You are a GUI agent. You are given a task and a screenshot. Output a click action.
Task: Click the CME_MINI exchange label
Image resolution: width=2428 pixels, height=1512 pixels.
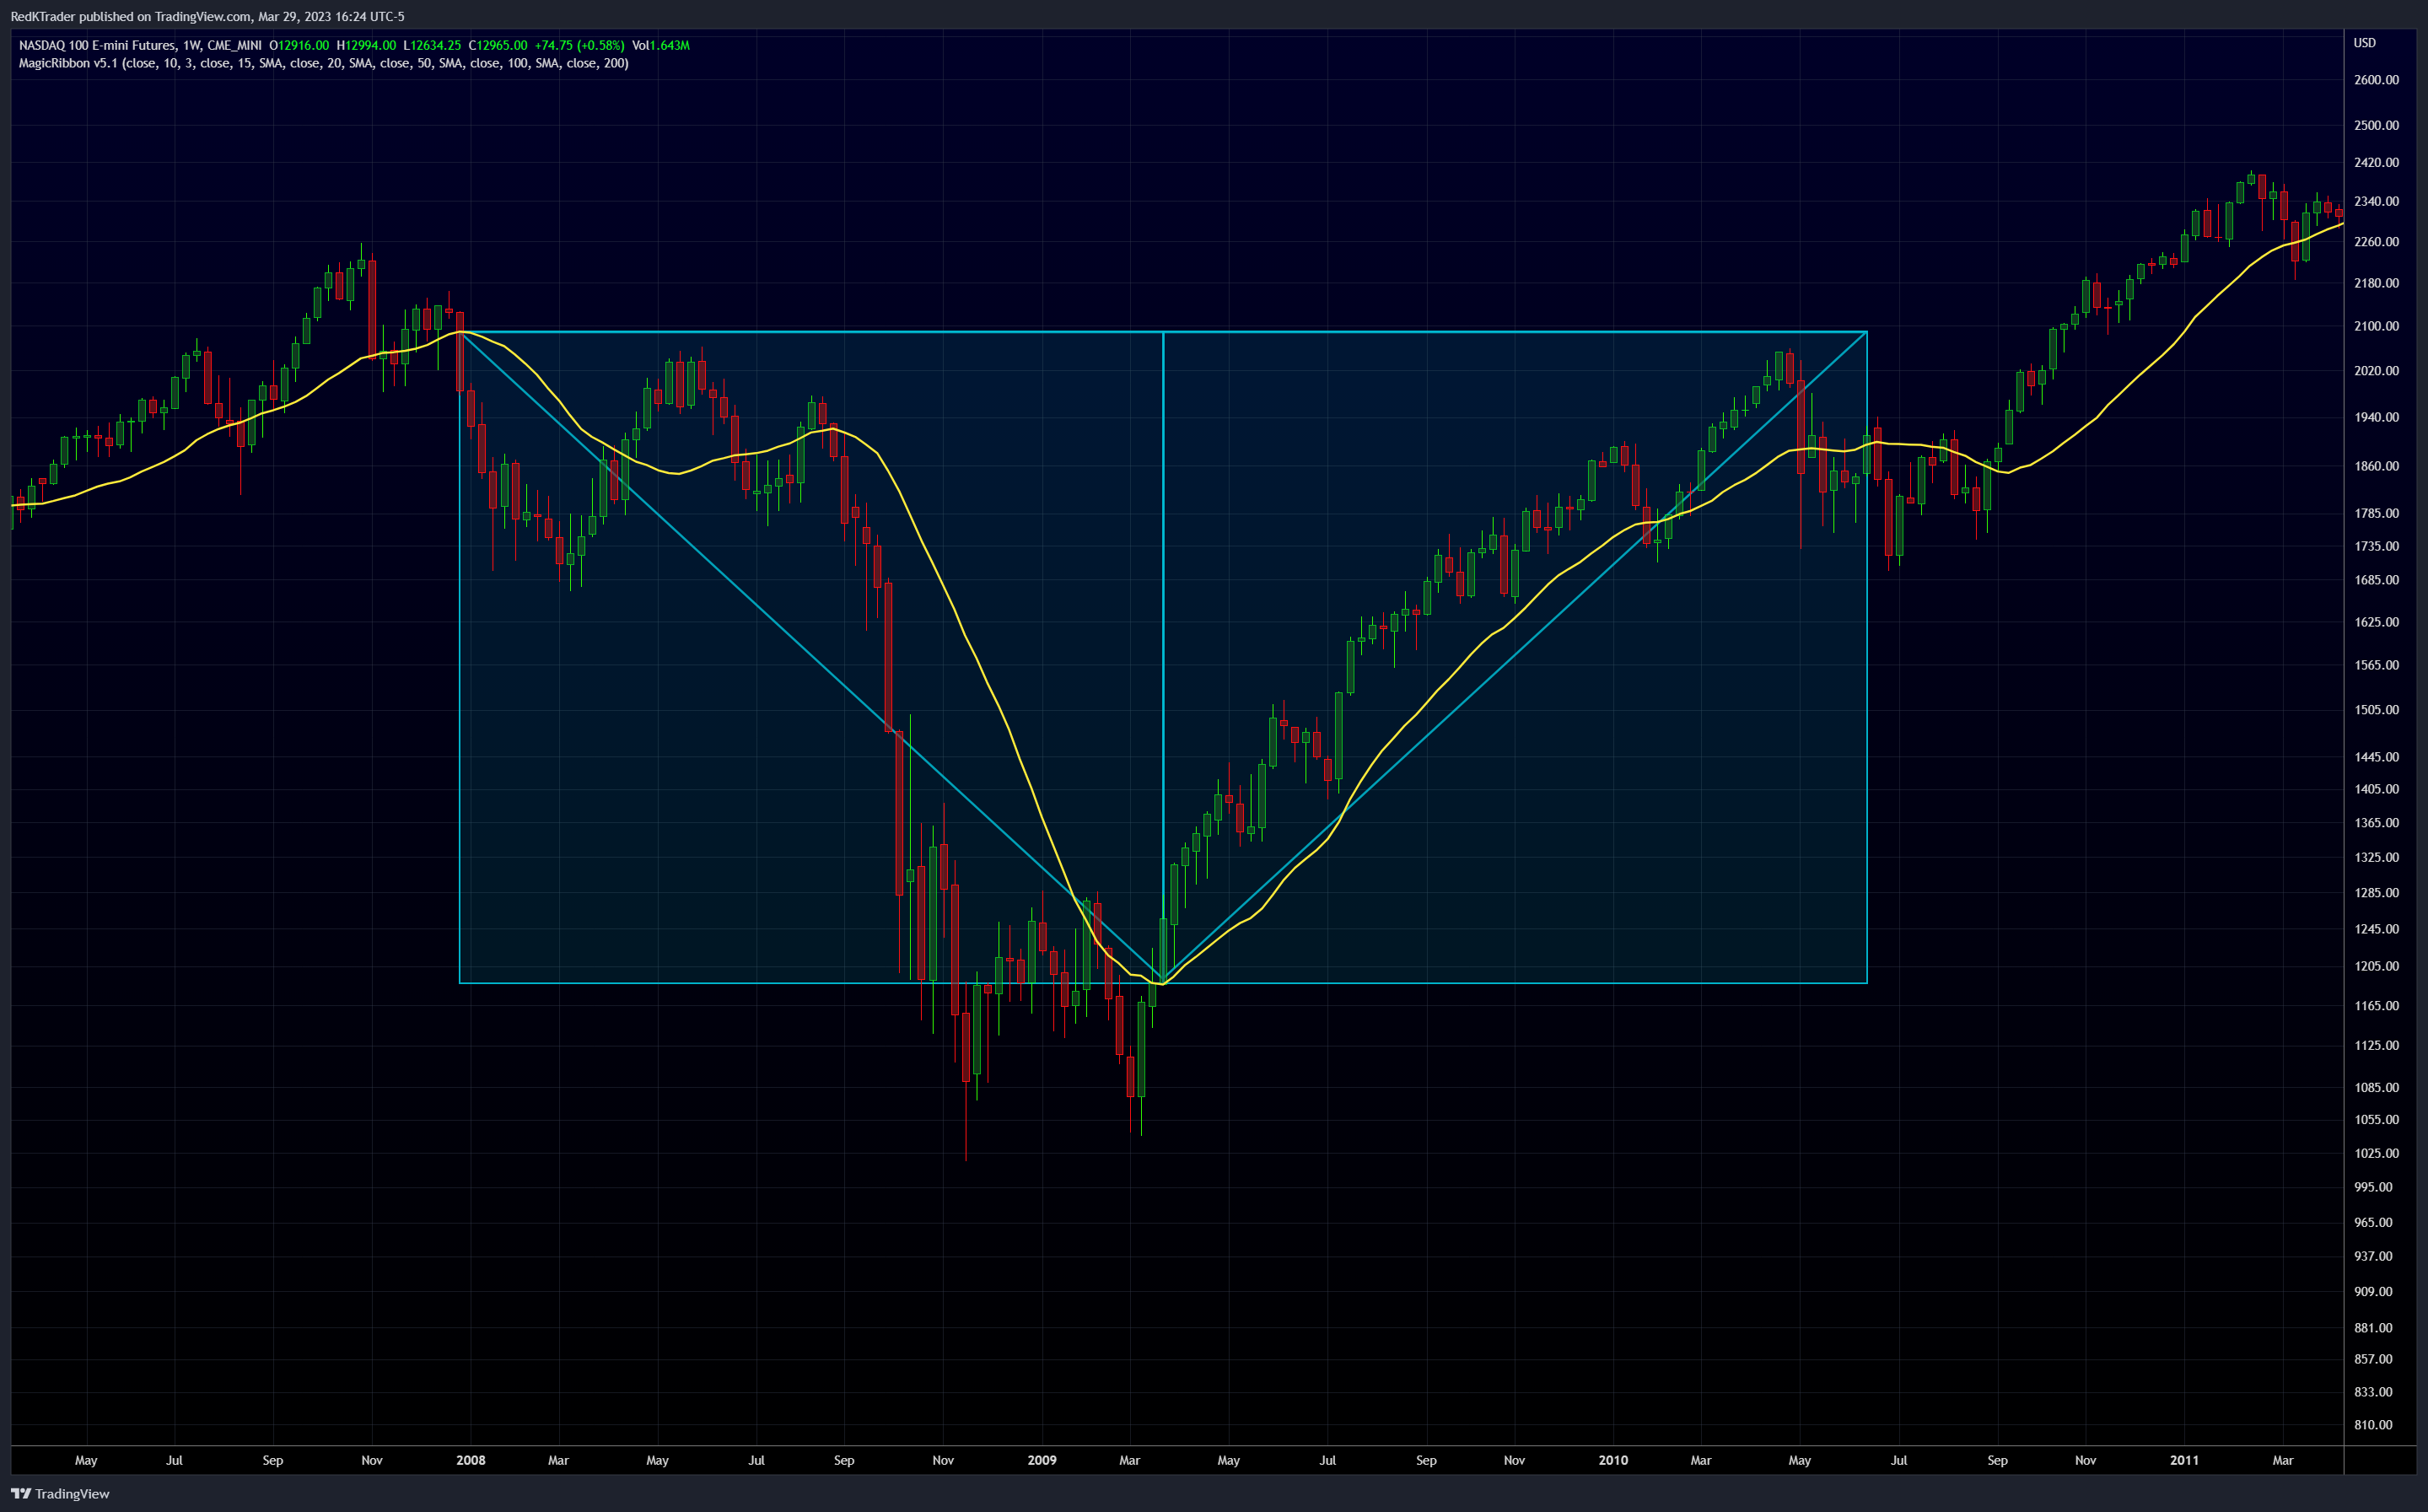pyautogui.click(x=234, y=45)
